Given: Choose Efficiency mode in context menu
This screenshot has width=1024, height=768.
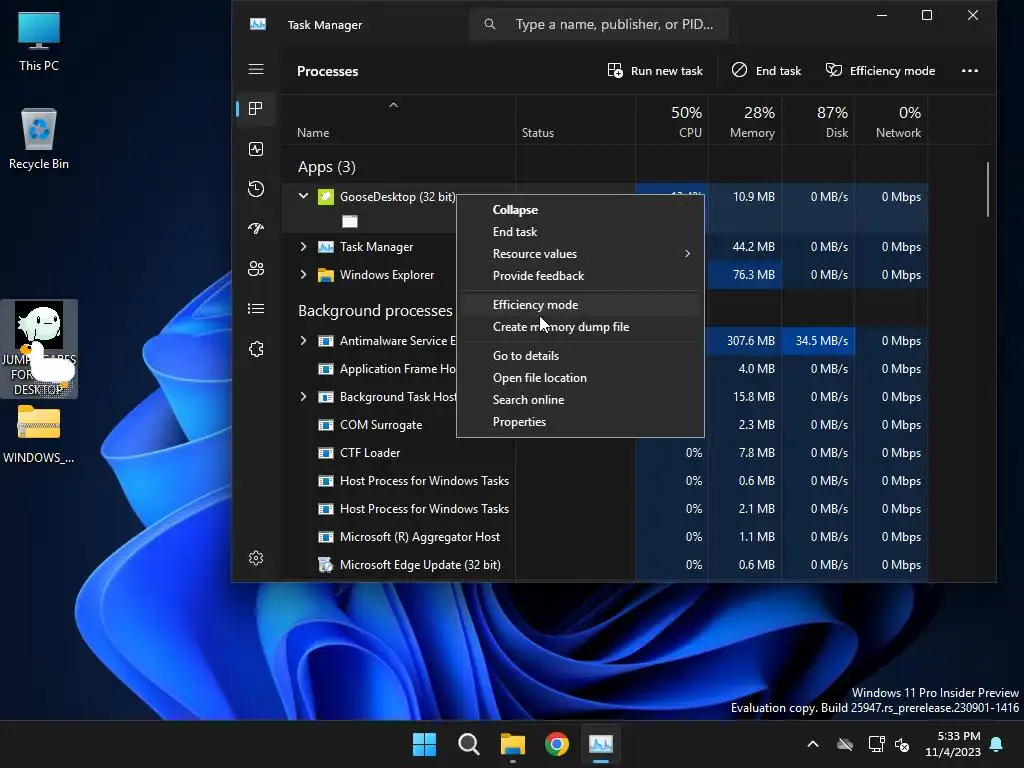Looking at the screenshot, I should [x=580, y=305].
